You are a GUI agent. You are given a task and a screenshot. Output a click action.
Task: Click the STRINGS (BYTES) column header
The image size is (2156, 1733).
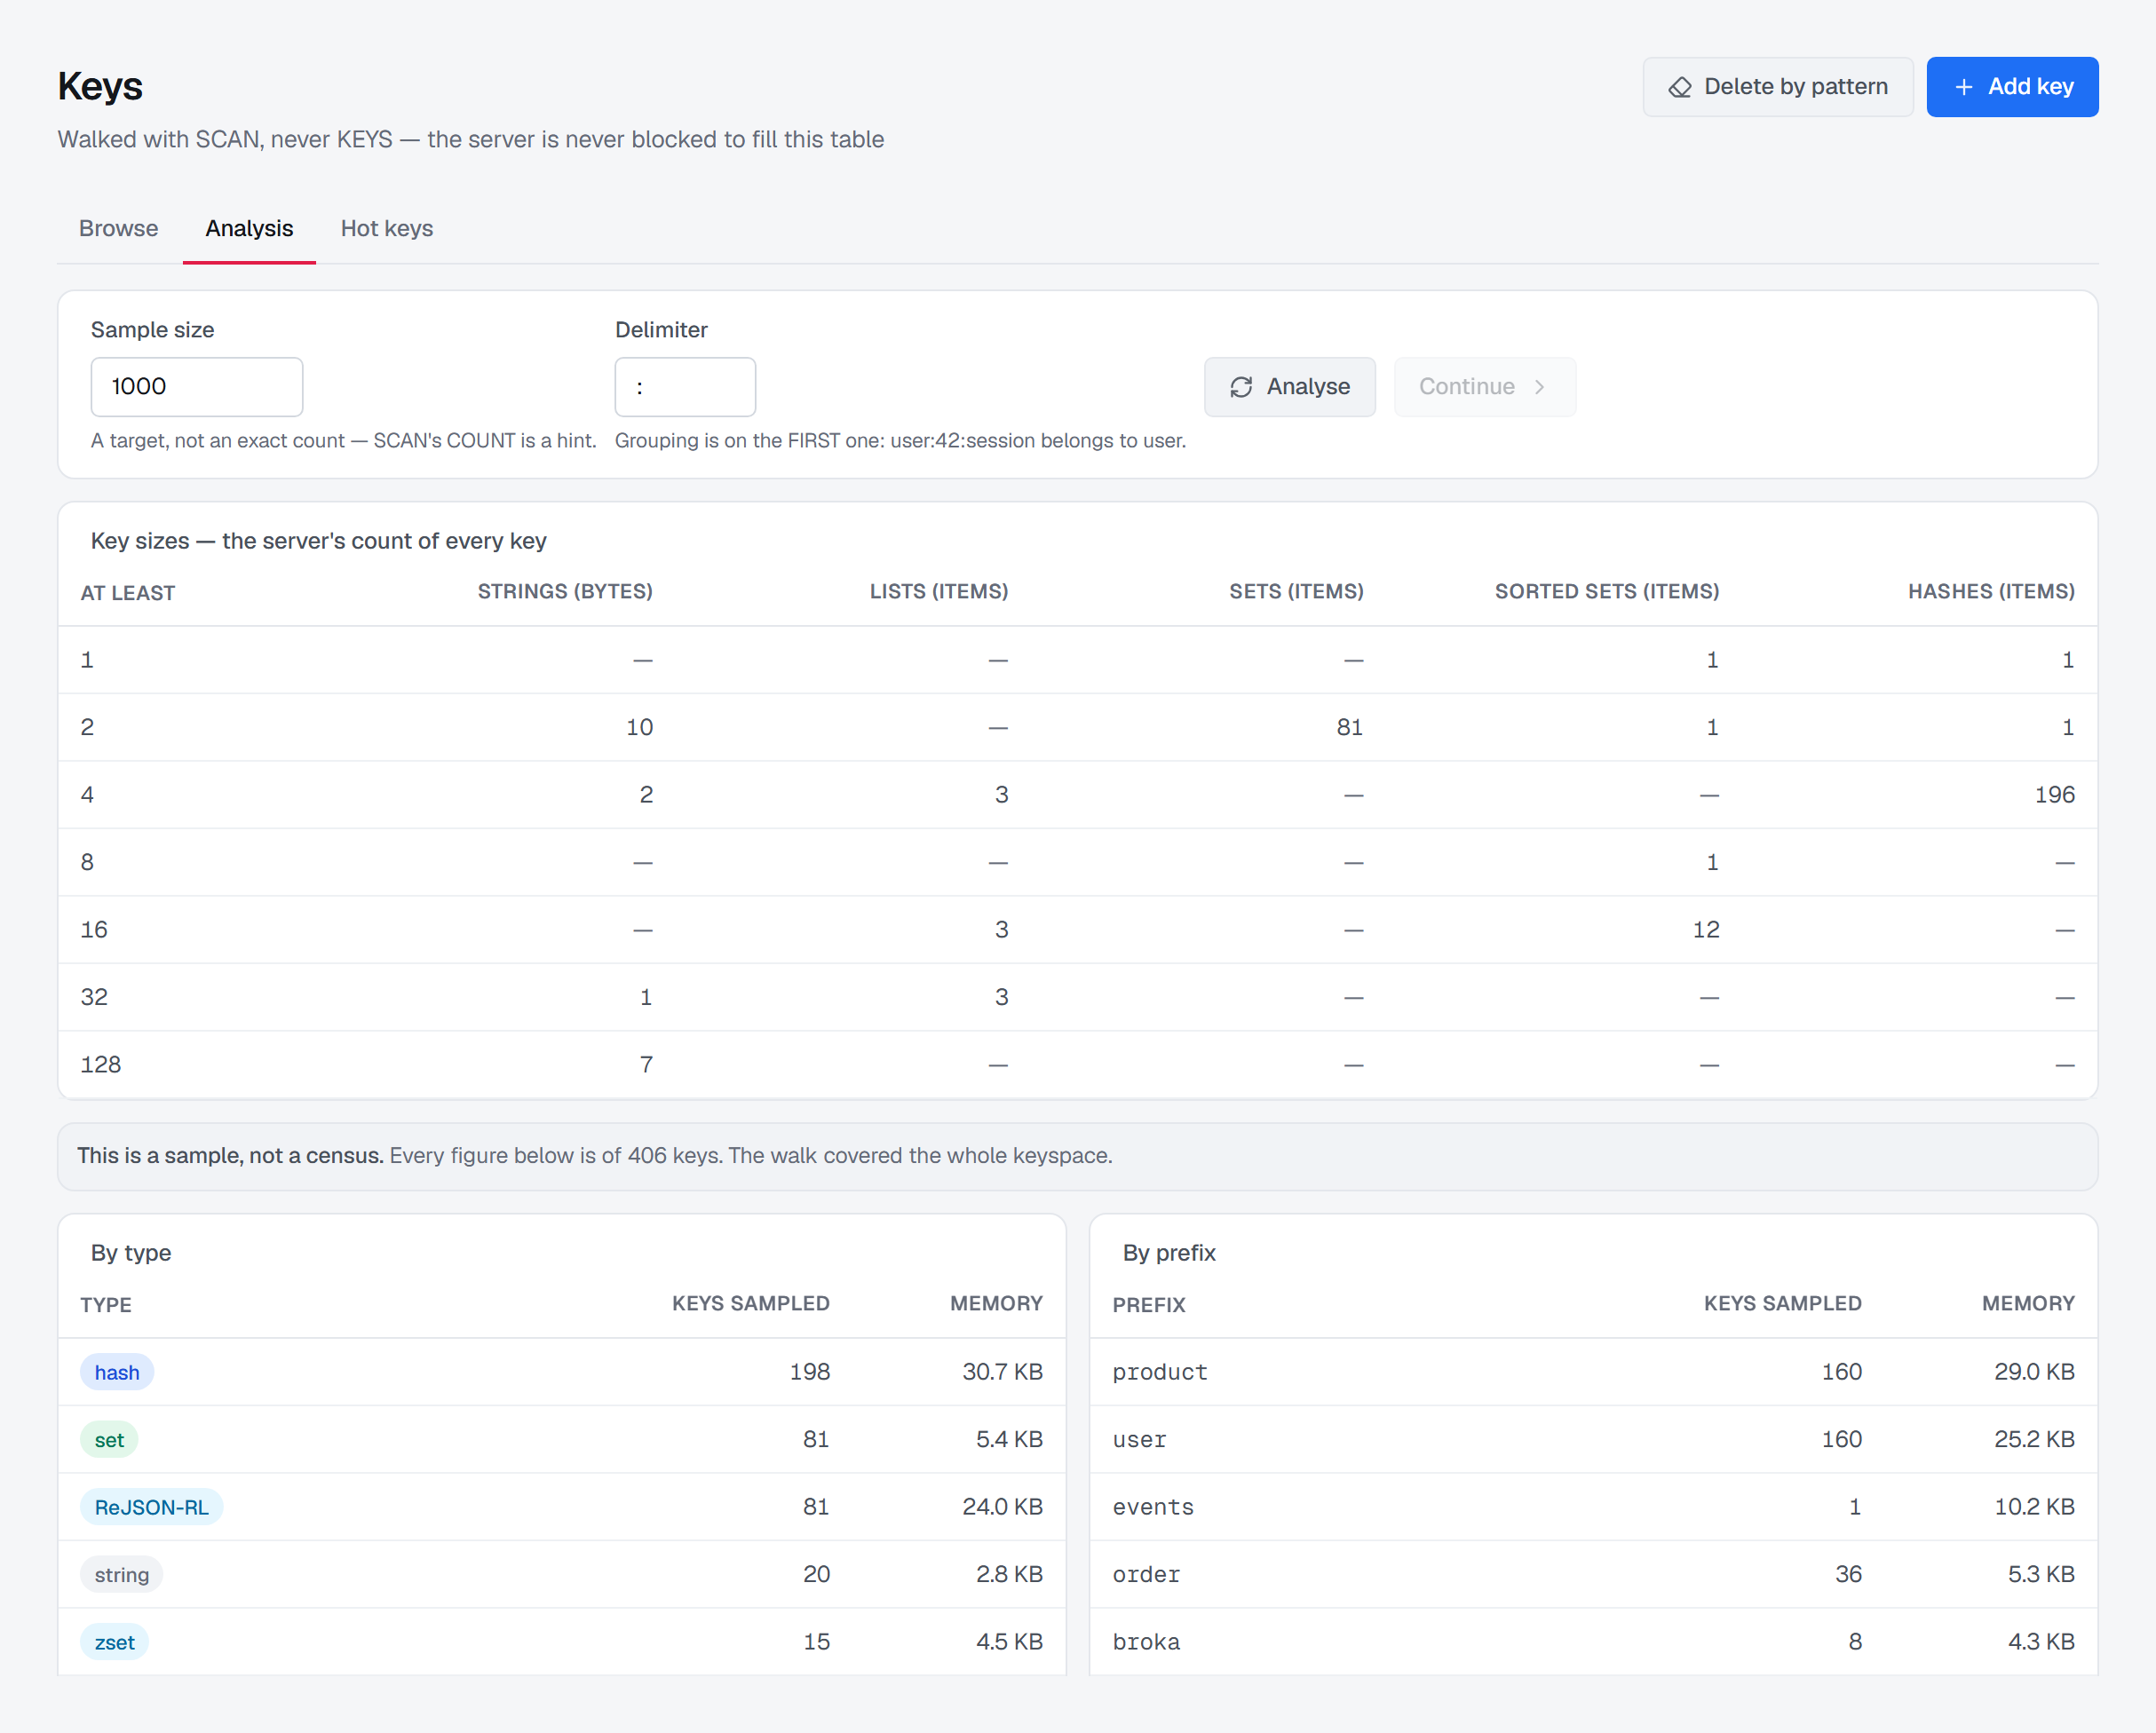pyautogui.click(x=565, y=592)
